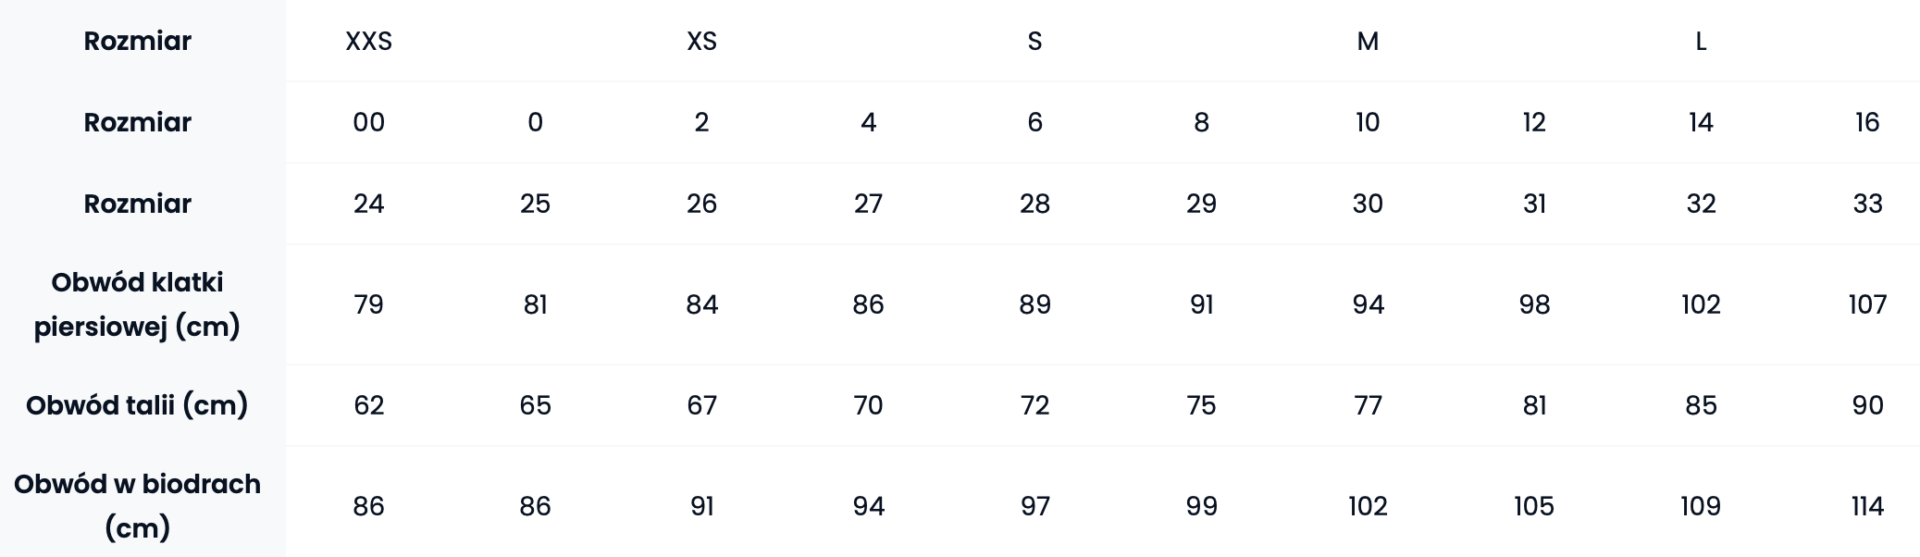Click the Obwód klatki piersiowej row label

point(137,304)
